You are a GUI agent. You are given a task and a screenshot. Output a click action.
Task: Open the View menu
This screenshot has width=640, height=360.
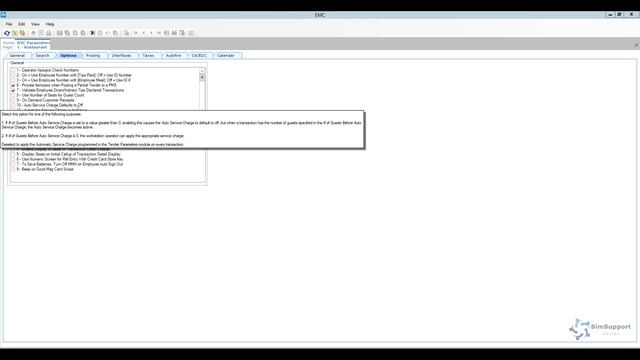(x=36, y=24)
